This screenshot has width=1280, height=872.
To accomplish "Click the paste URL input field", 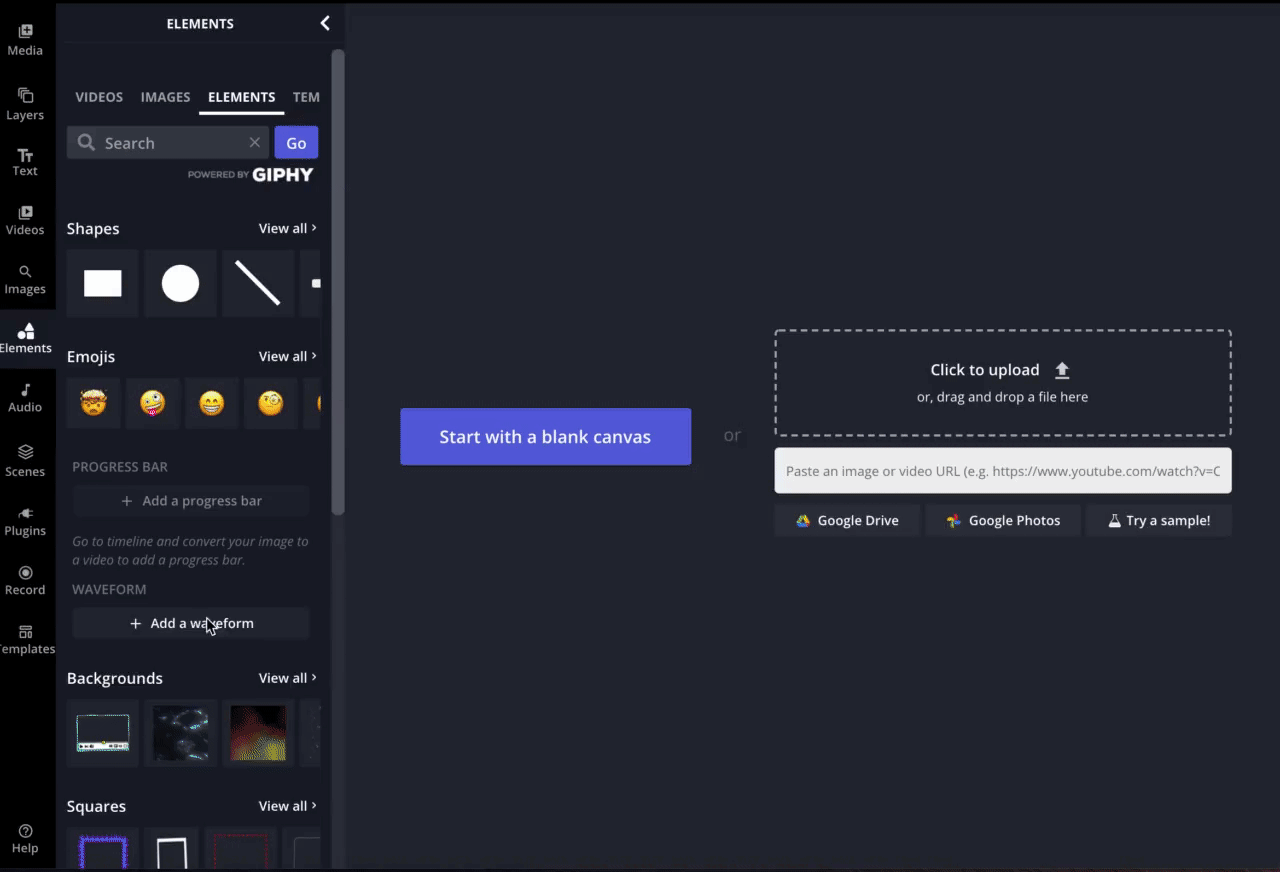I will tap(1003, 471).
